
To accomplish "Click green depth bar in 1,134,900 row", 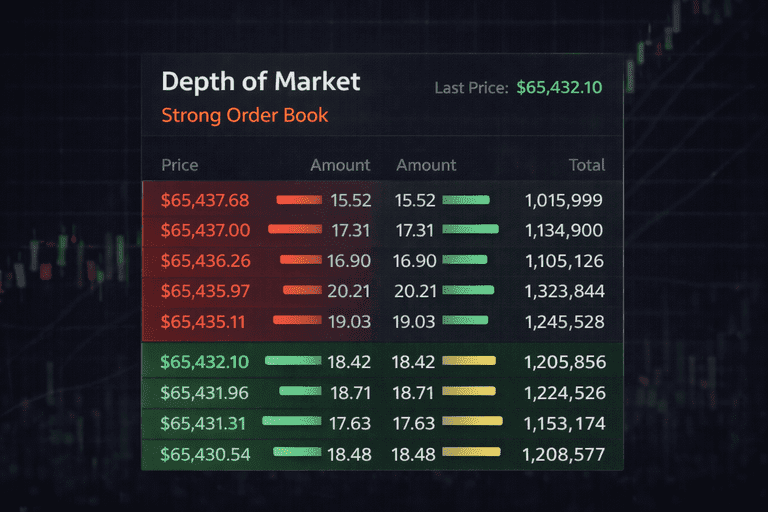I will coord(470,229).
